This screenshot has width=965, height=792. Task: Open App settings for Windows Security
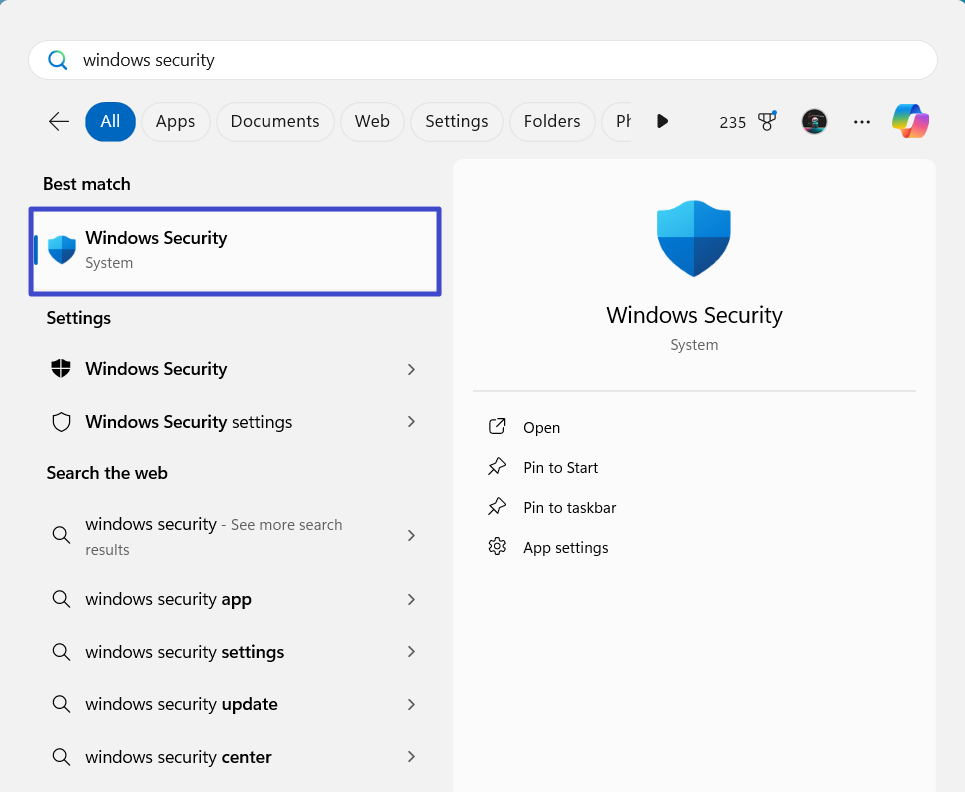(565, 547)
